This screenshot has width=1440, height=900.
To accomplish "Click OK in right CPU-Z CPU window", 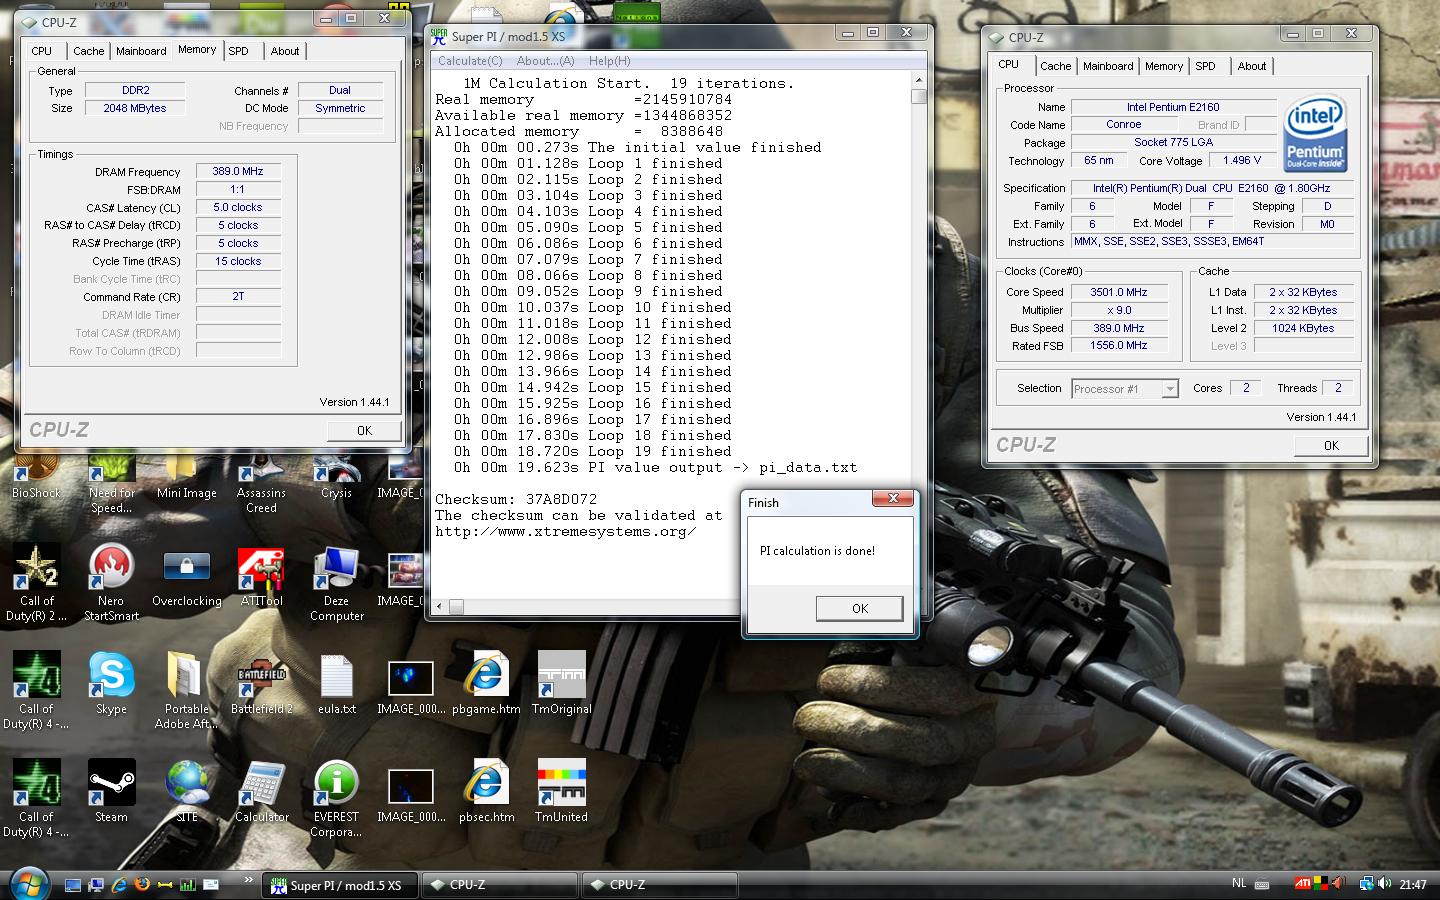I will click(x=1331, y=445).
